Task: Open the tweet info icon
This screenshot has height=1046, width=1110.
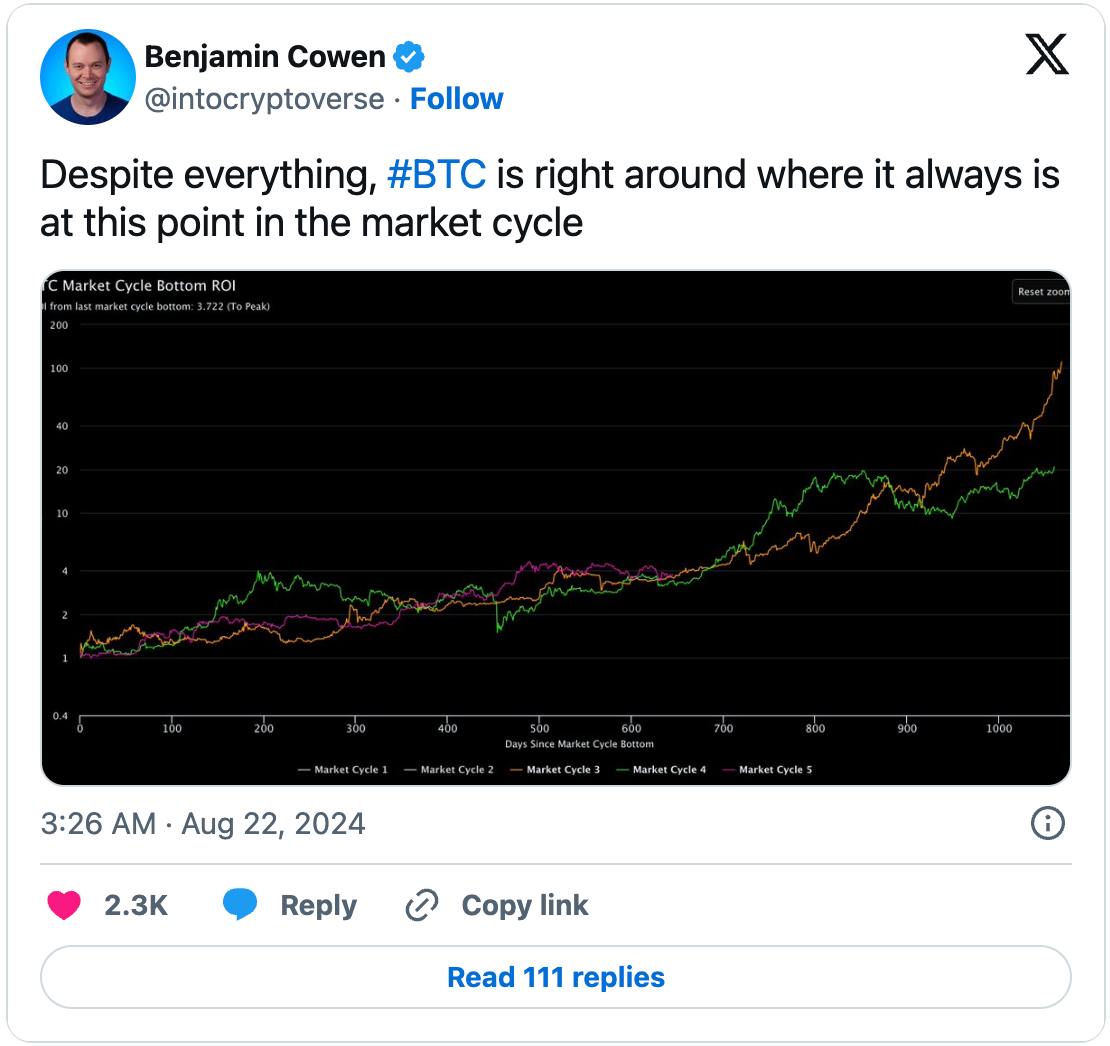Action: [1047, 823]
